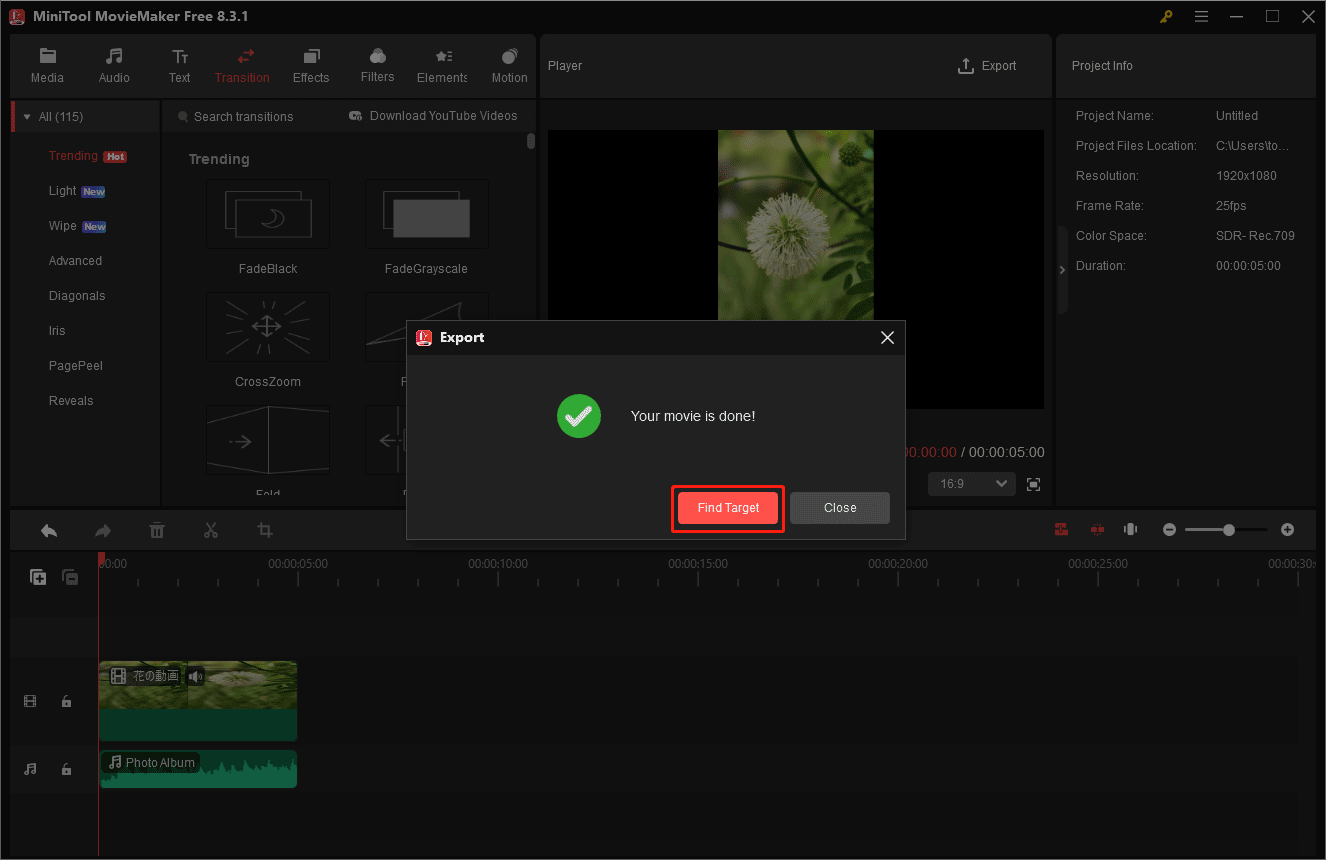The image size is (1326, 860).
Task: Open the Audio tab
Action: [x=114, y=66]
